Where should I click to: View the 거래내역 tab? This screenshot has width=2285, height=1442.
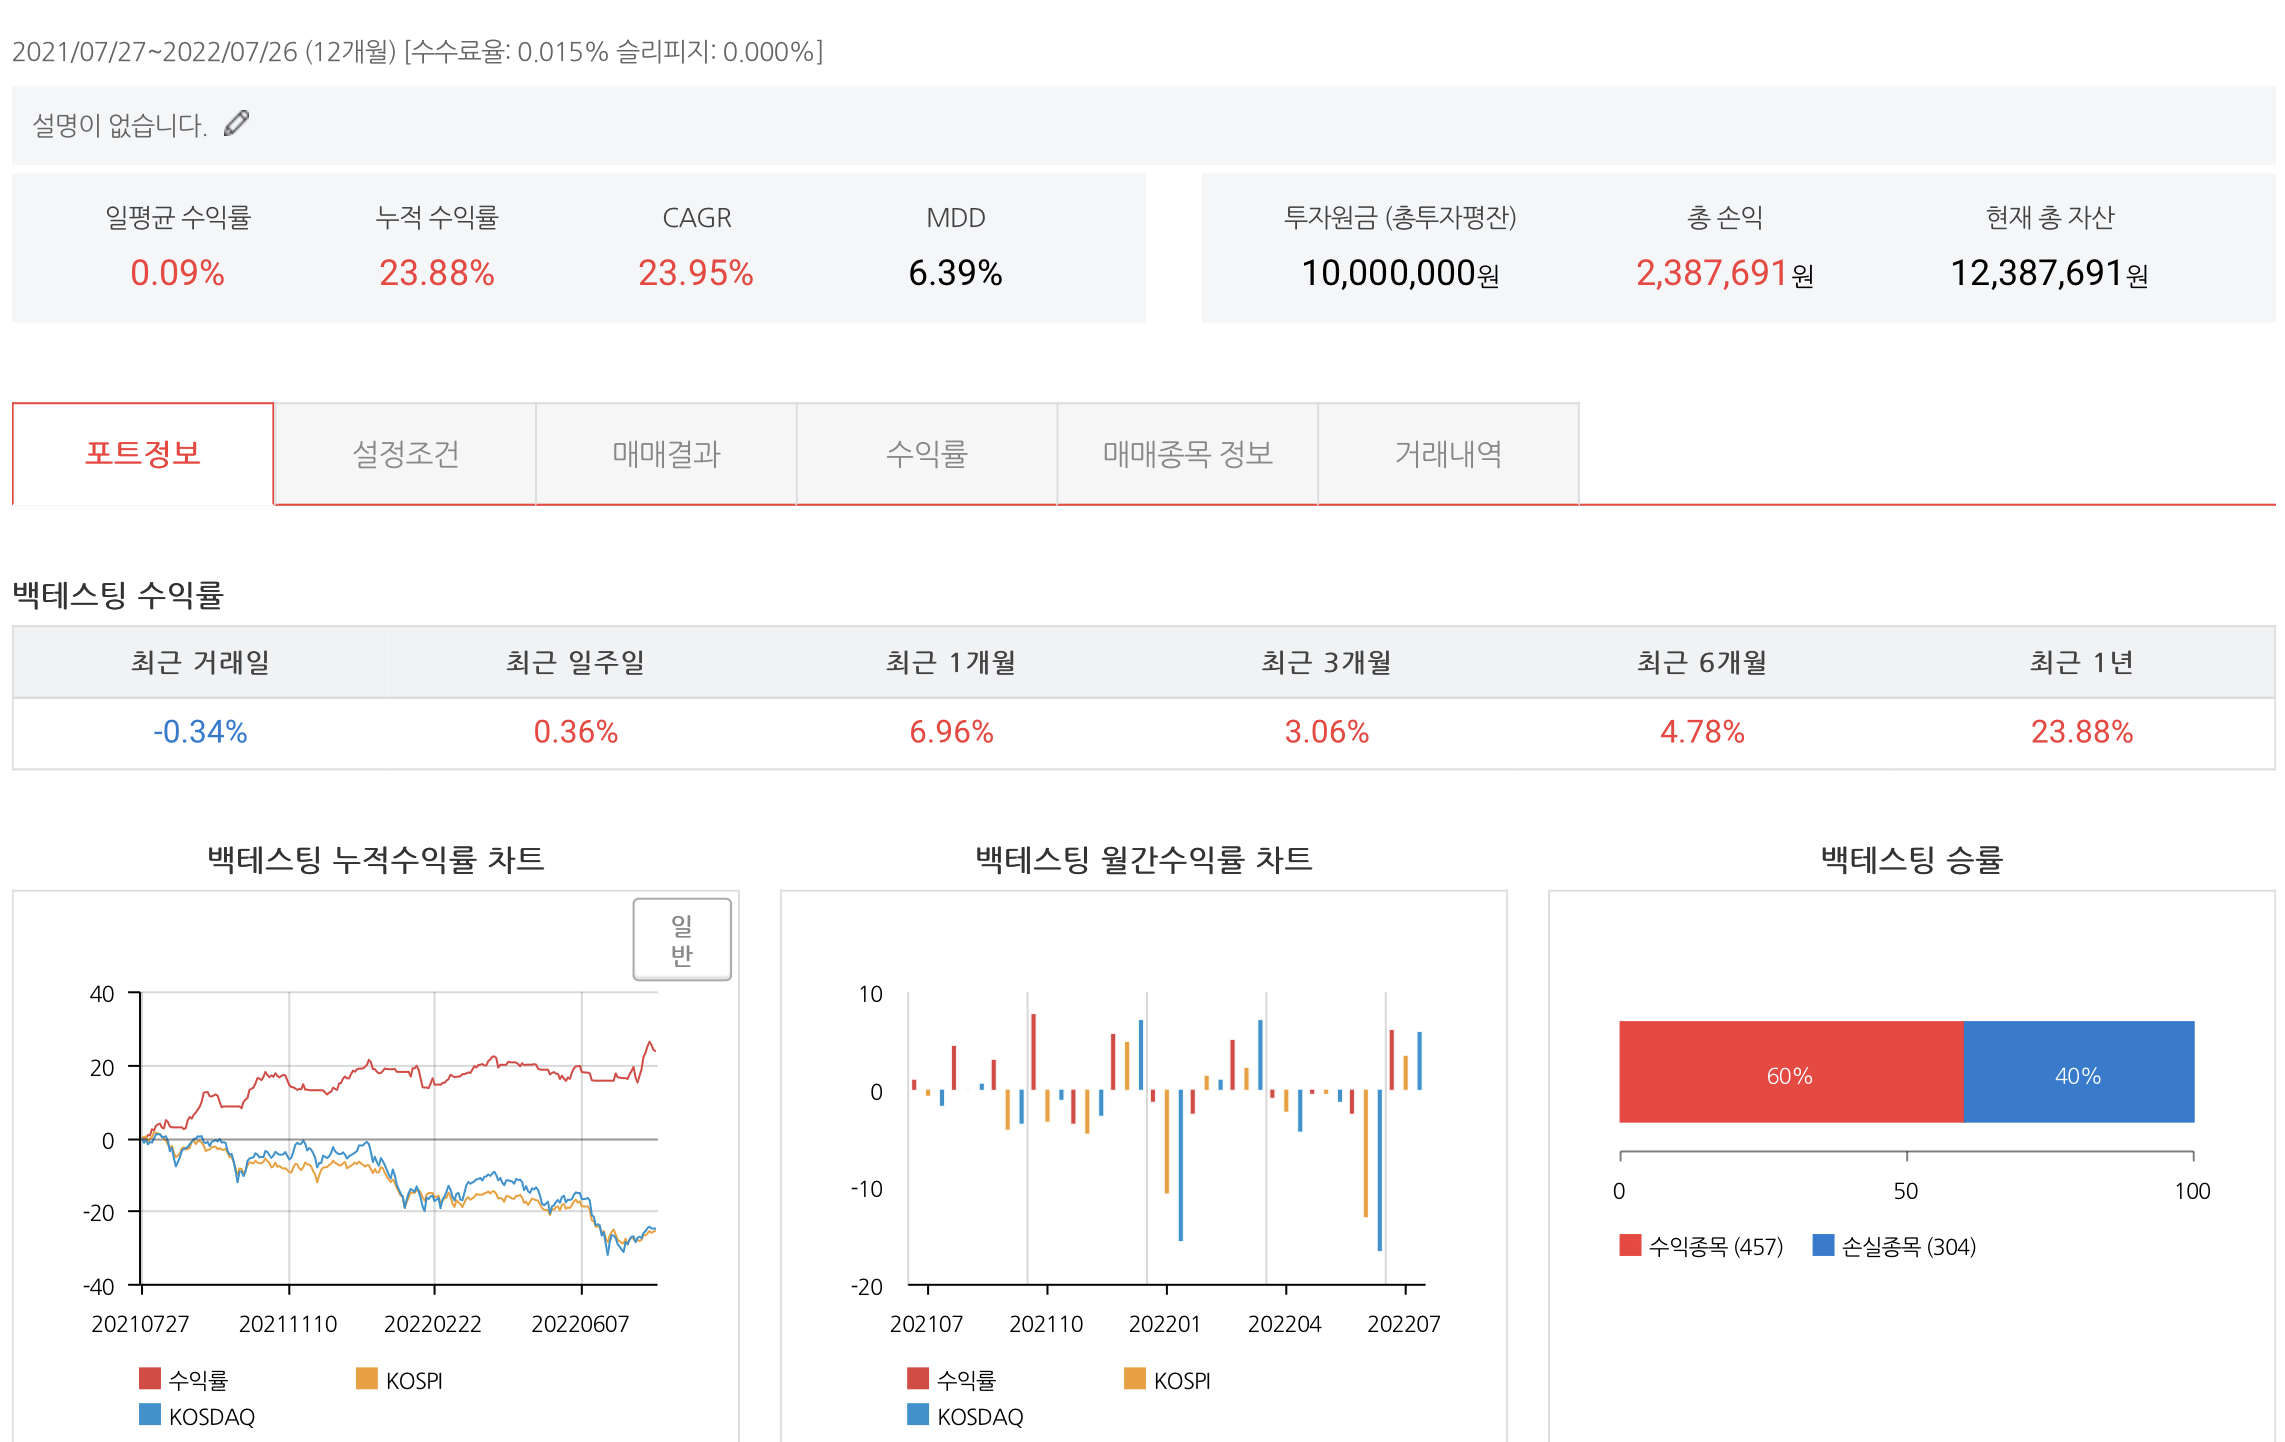click(x=1448, y=454)
